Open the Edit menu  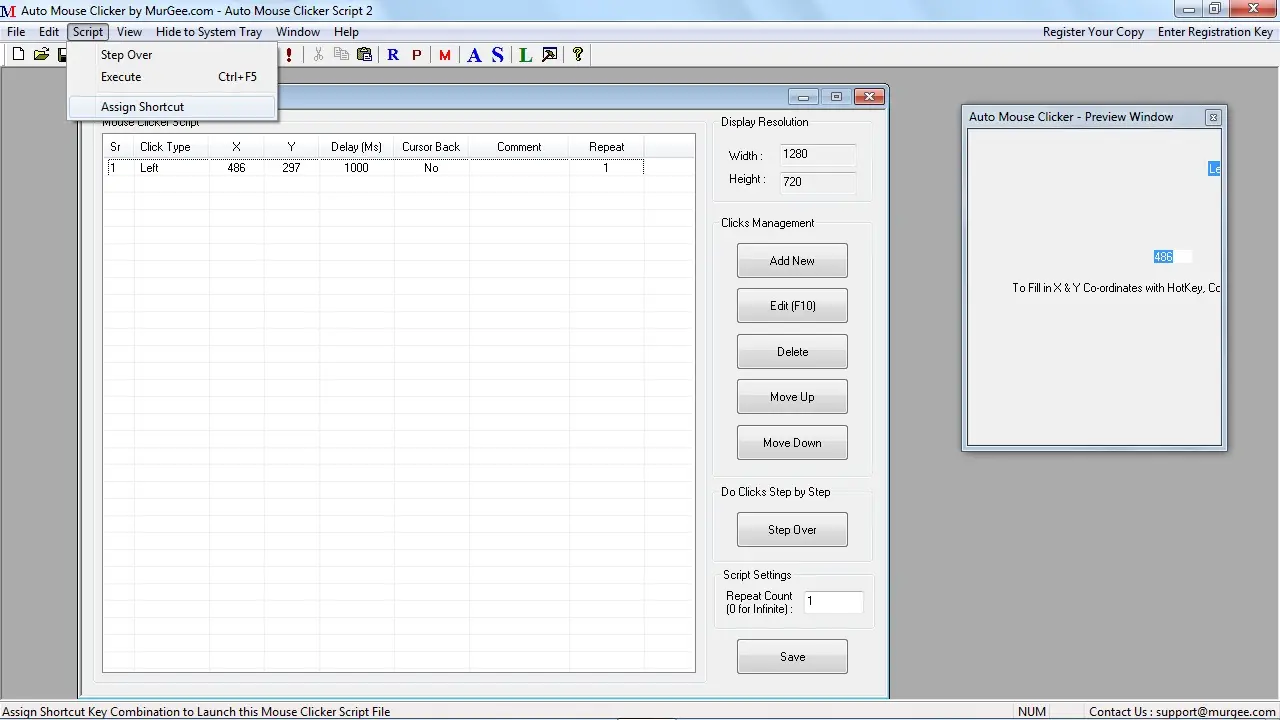[49, 32]
